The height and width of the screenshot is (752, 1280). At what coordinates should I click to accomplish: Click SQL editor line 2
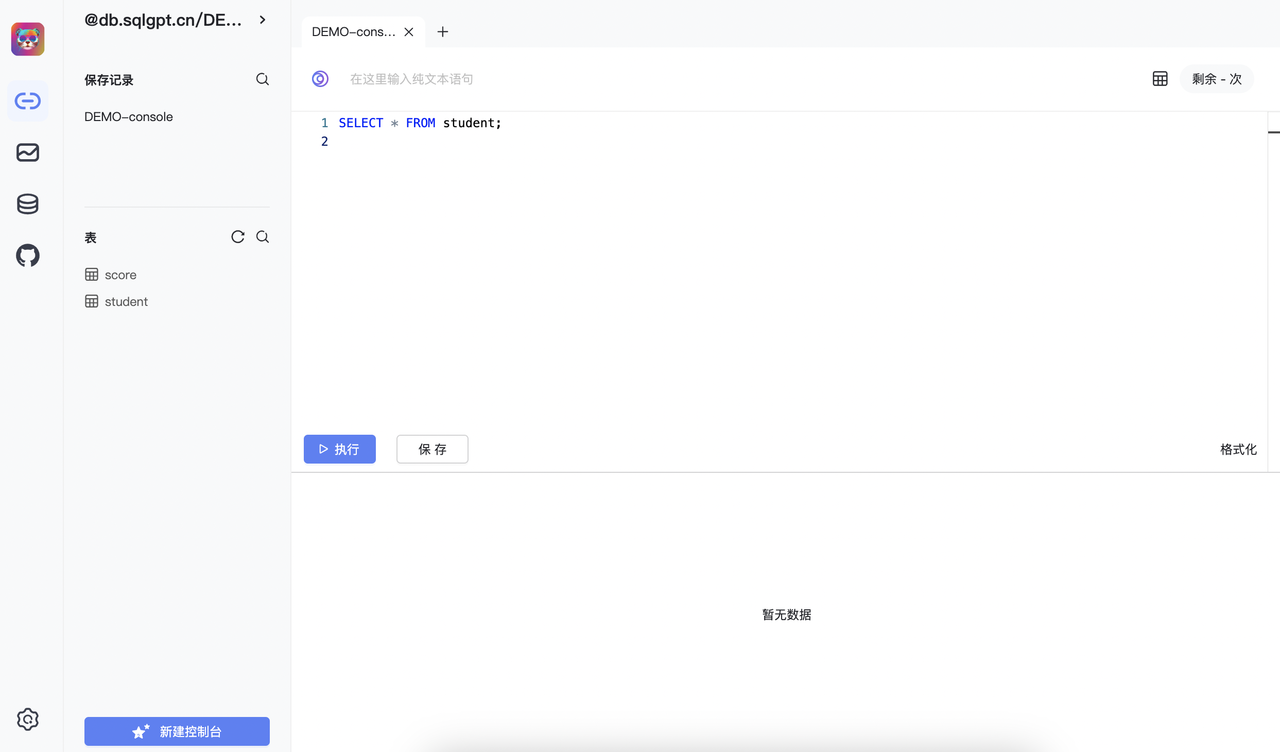tap(800, 142)
